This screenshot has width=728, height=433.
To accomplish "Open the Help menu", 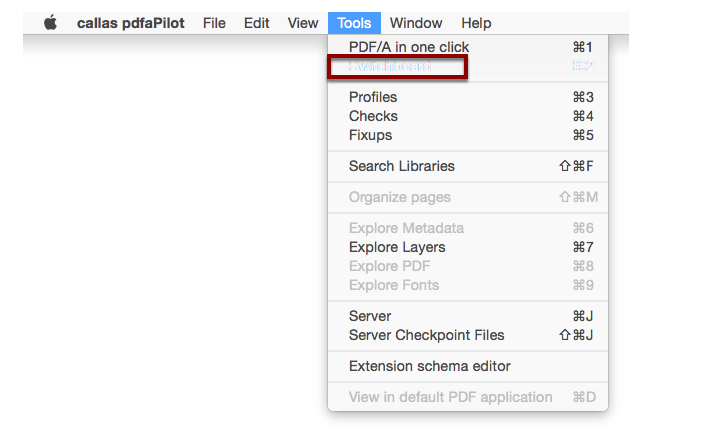I will tap(476, 23).
